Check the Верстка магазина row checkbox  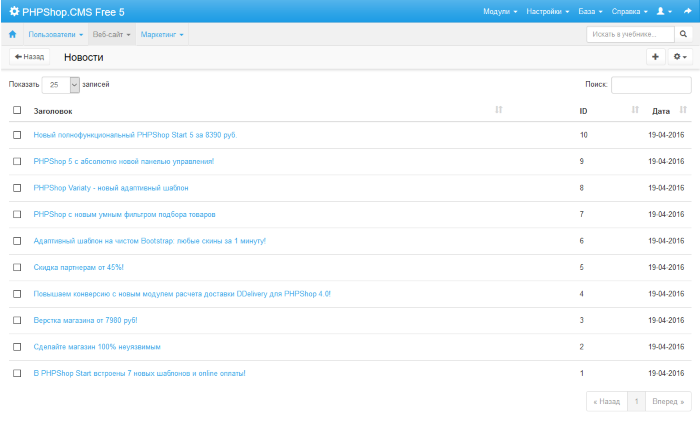(x=17, y=320)
